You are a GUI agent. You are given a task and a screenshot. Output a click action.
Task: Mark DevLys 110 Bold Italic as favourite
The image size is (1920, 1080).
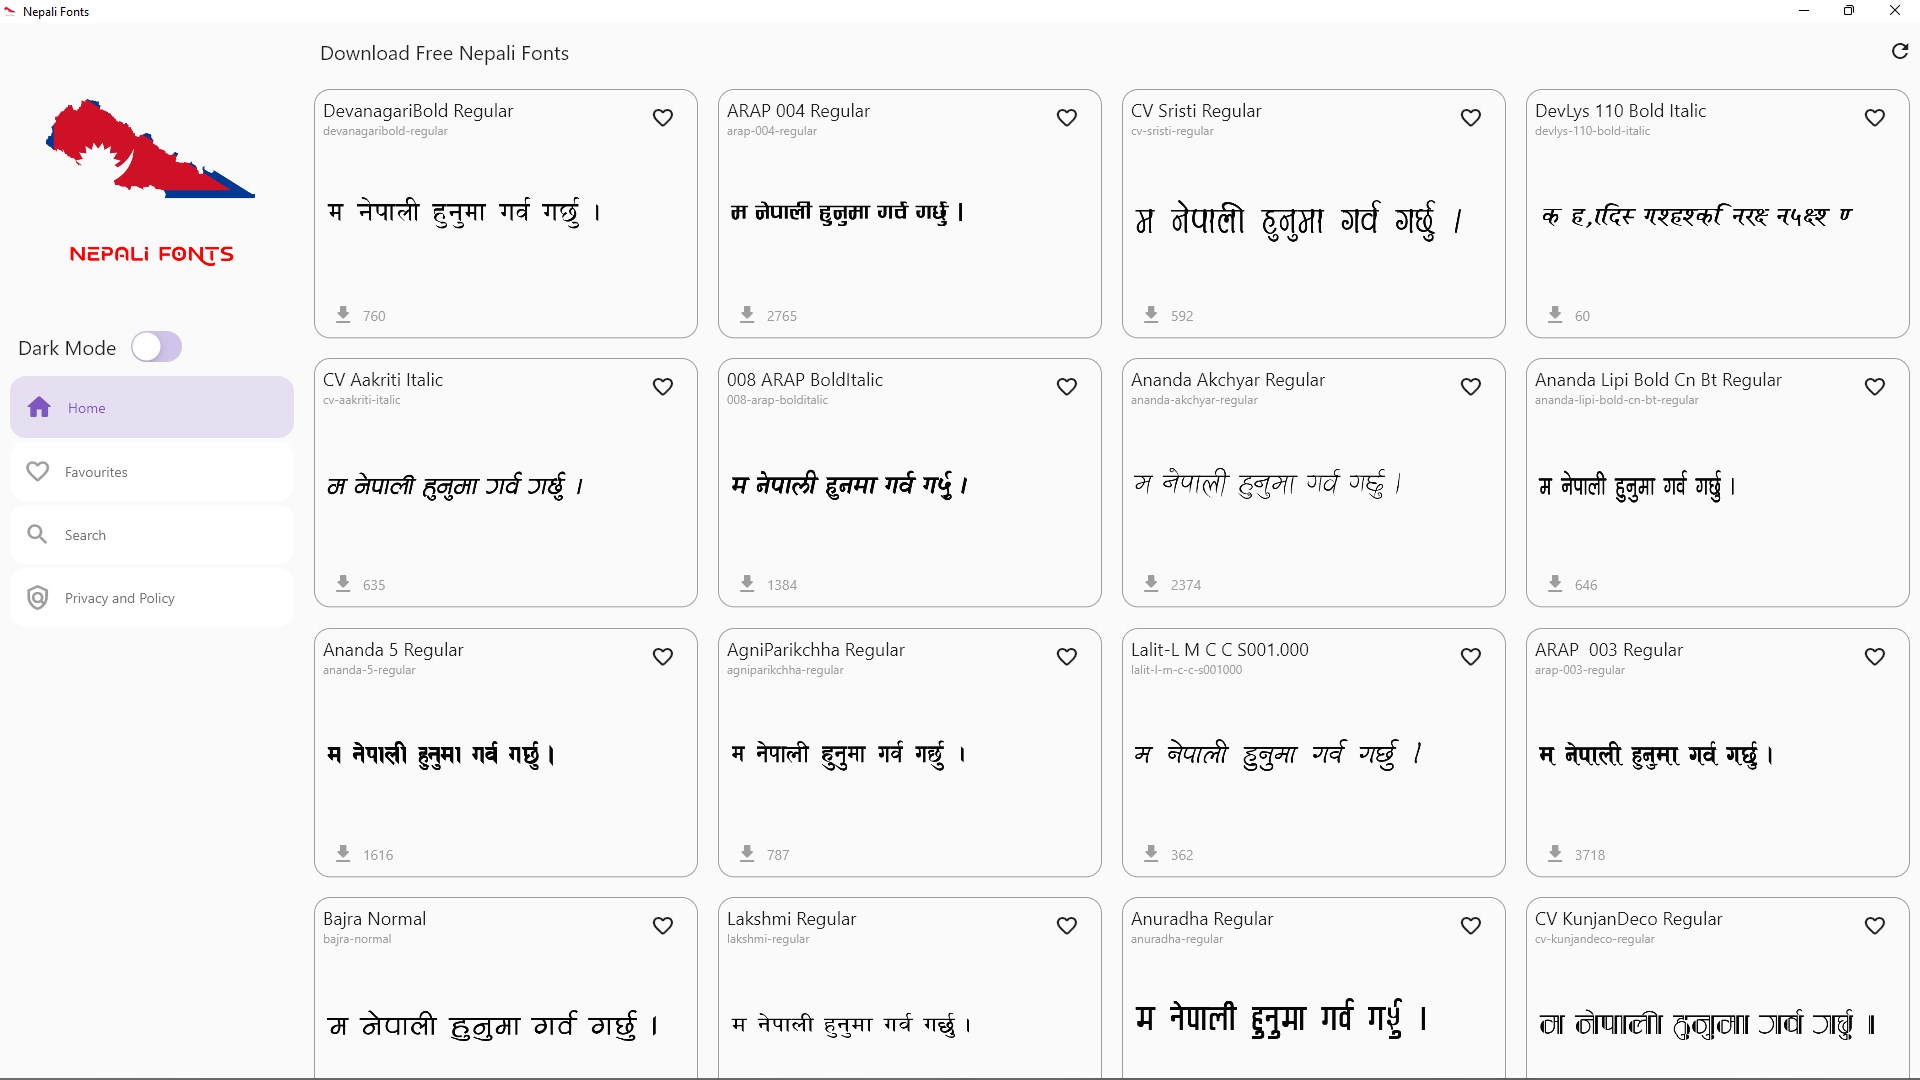pyautogui.click(x=1875, y=118)
